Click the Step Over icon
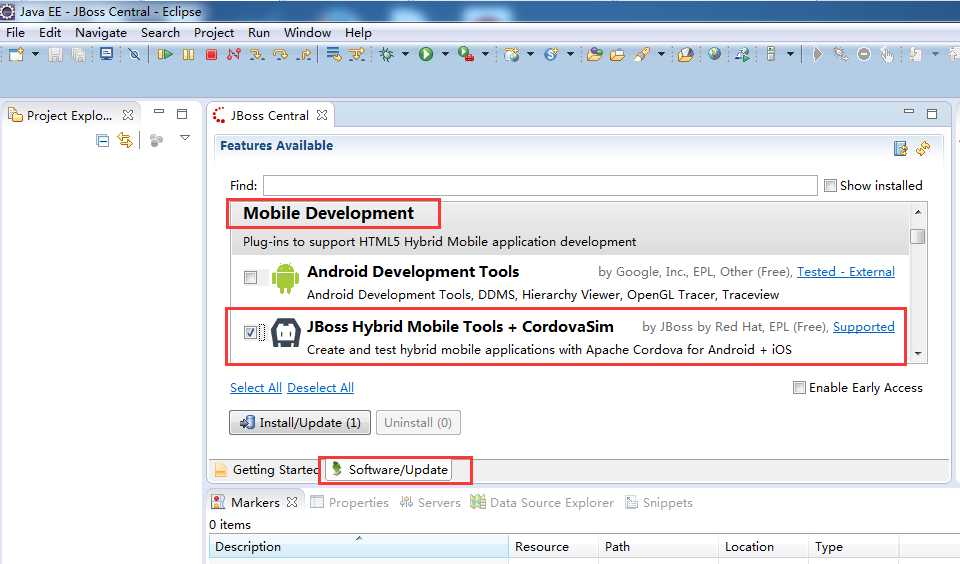Viewport: 960px width, 564px height. point(280,55)
